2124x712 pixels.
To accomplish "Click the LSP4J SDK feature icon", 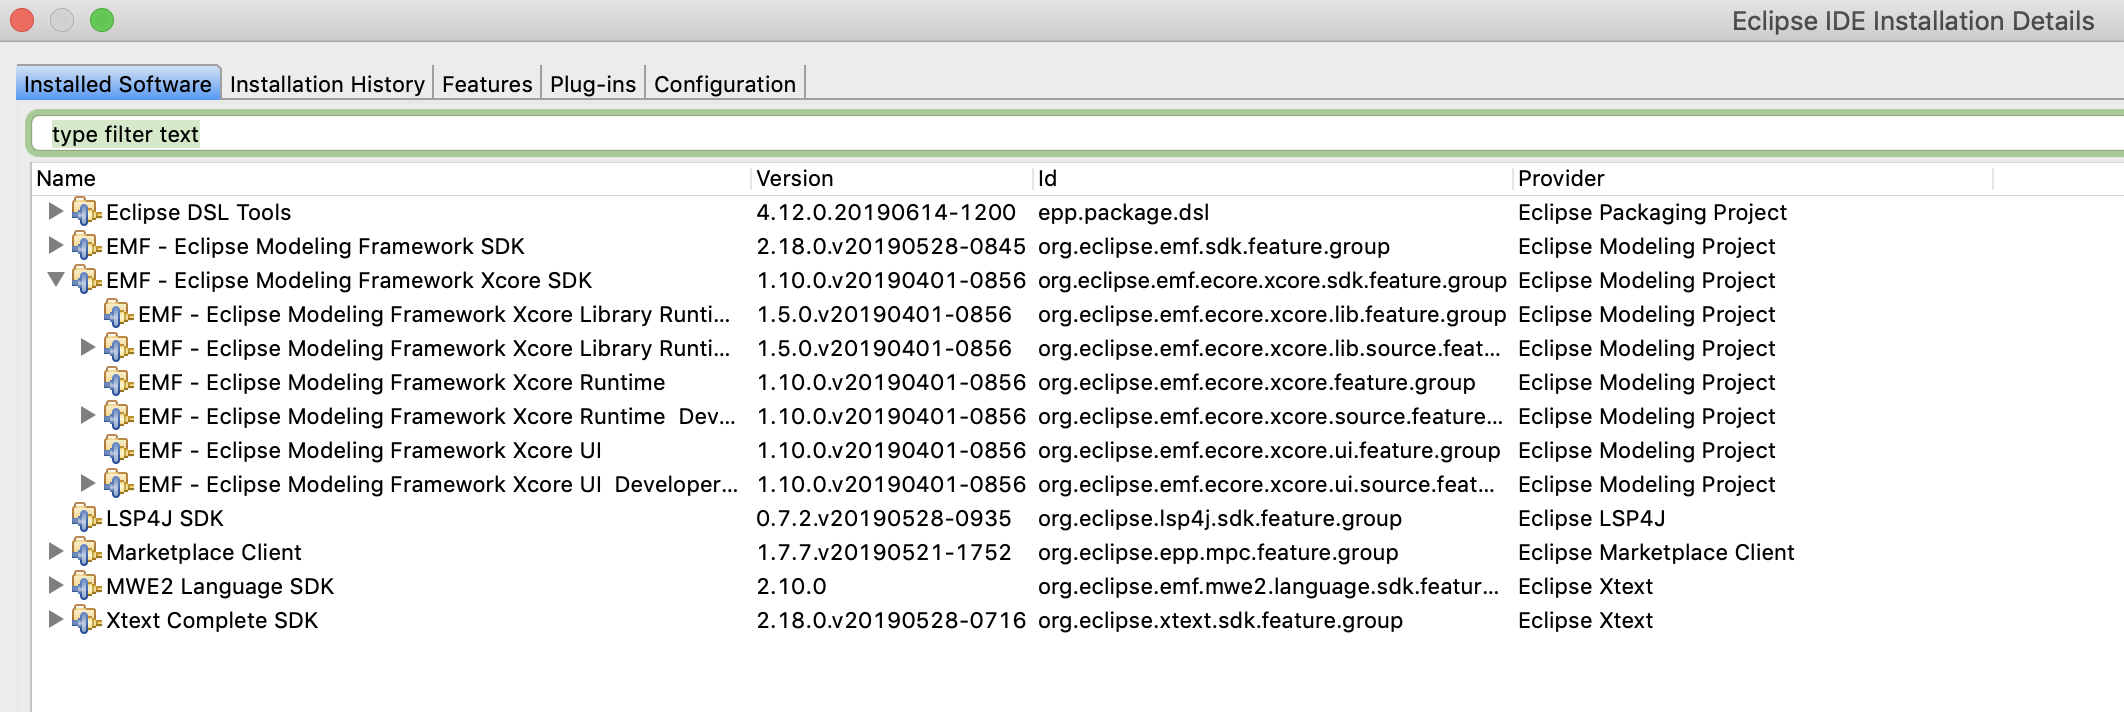I will [87, 518].
